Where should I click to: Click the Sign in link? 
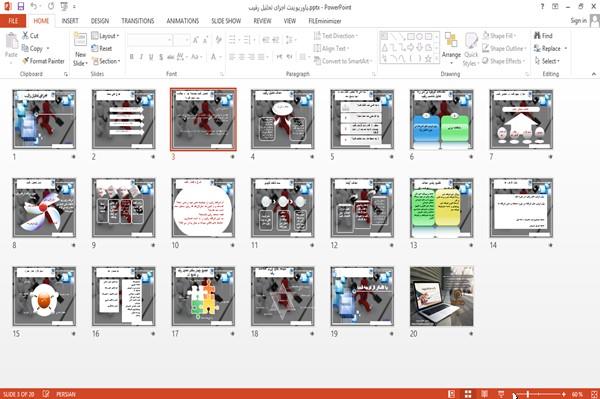point(578,21)
